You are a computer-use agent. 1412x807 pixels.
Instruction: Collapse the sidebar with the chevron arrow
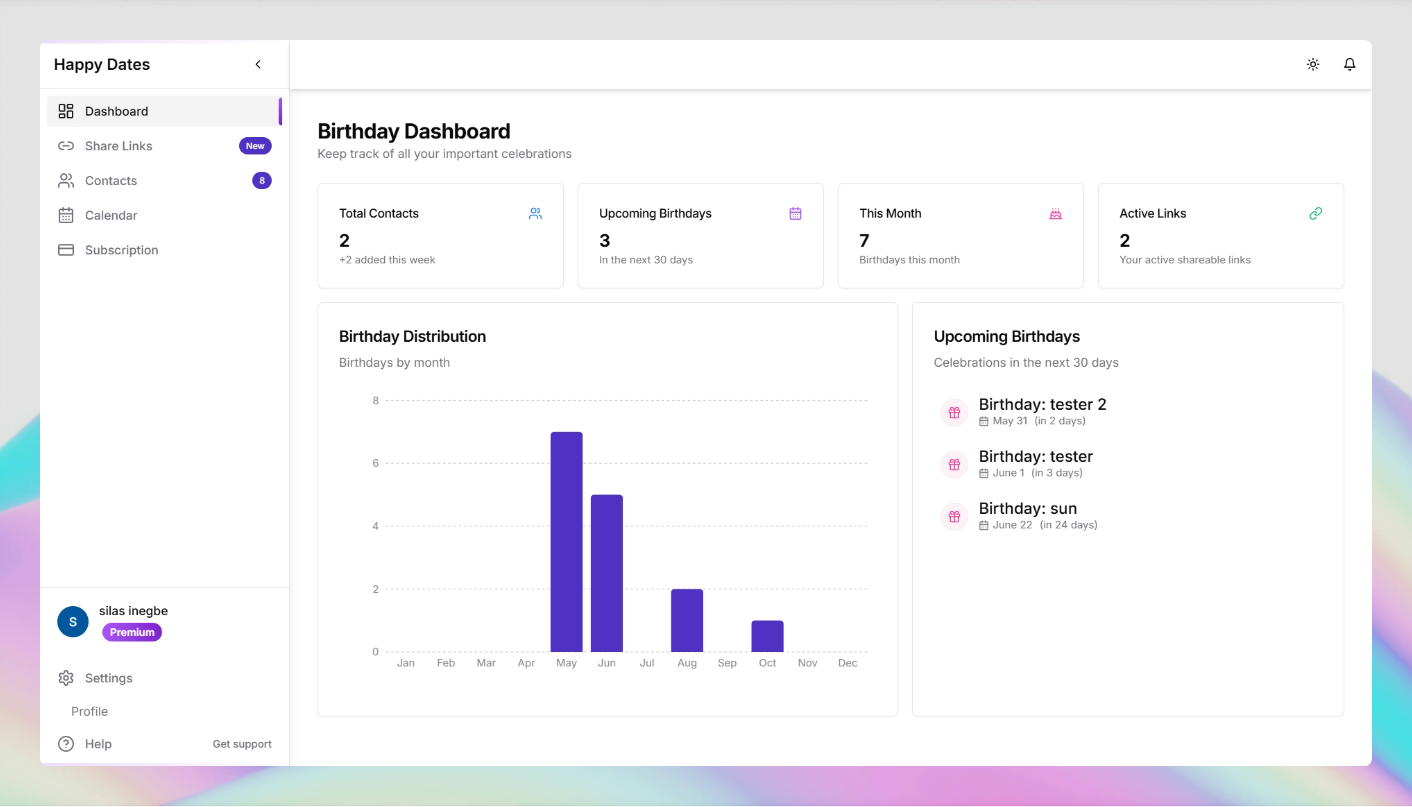(258, 64)
